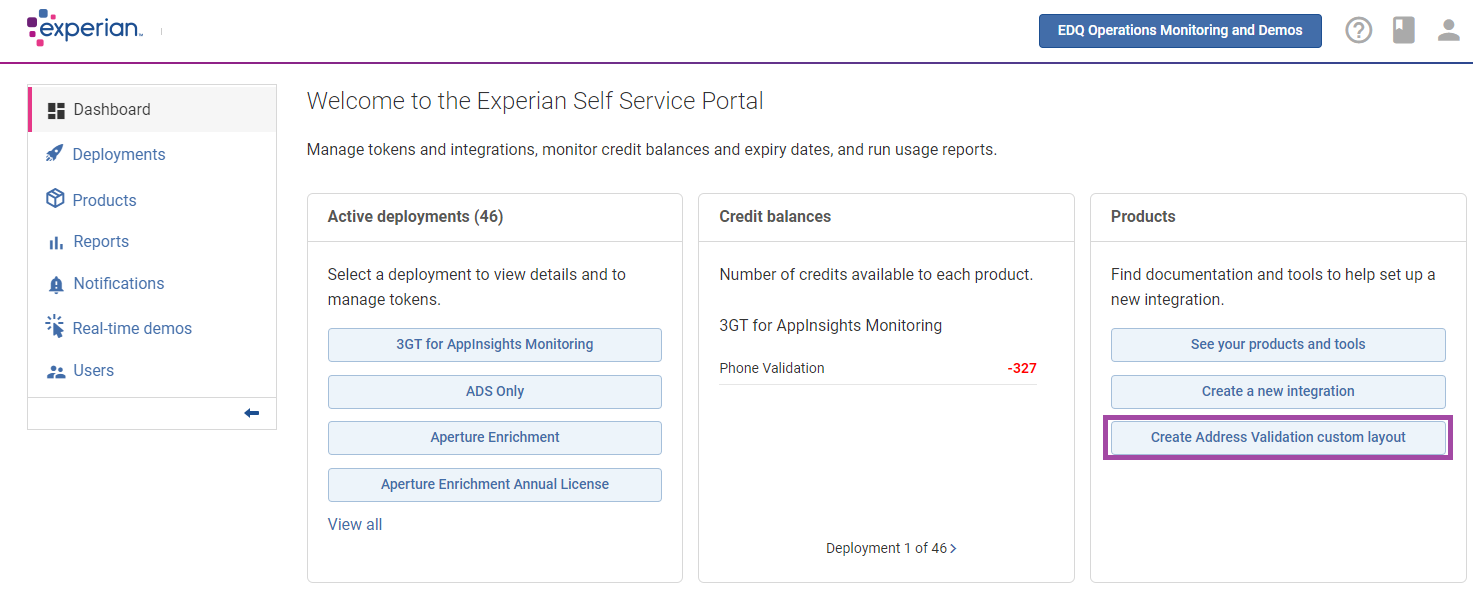The height and width of the screenshot is (597, 1473).
Task: Open Aperture Enrichment Annual License deployment
Action: tap(494, 484)
